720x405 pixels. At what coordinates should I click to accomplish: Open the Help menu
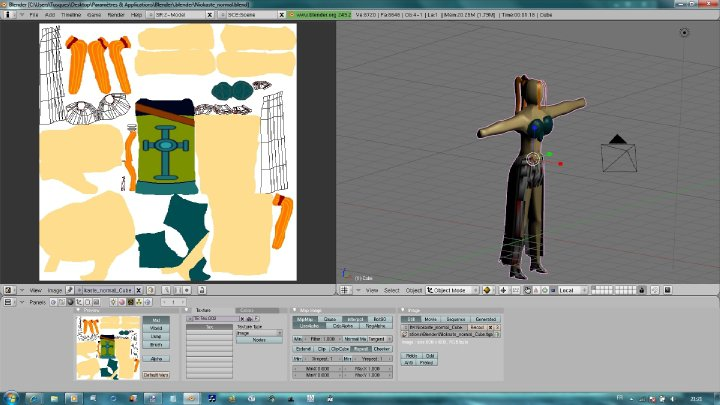[x=136, y=15]
